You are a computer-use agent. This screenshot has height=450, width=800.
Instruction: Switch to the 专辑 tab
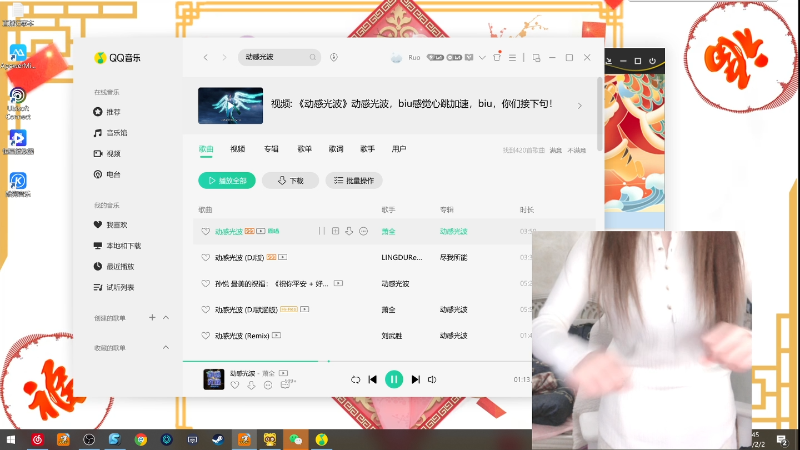271,149
